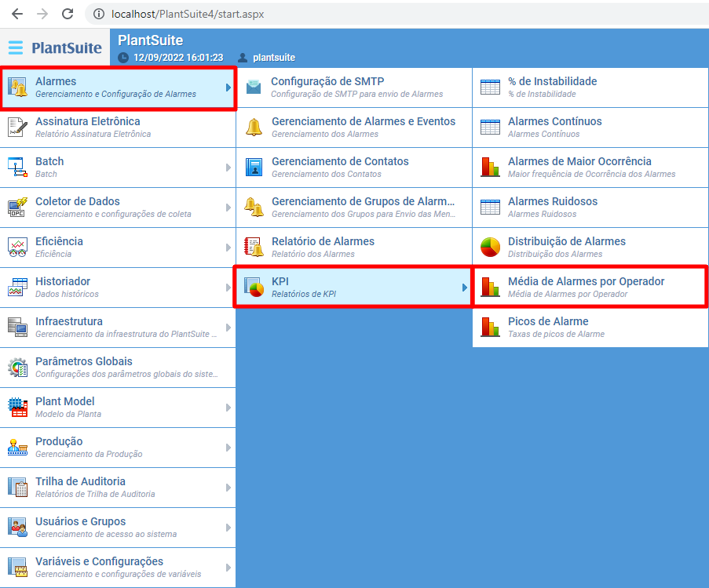Click the browser back arrow
Image resolution: width=709 pixels, height=588 pixels.
[x=17, y=14]
